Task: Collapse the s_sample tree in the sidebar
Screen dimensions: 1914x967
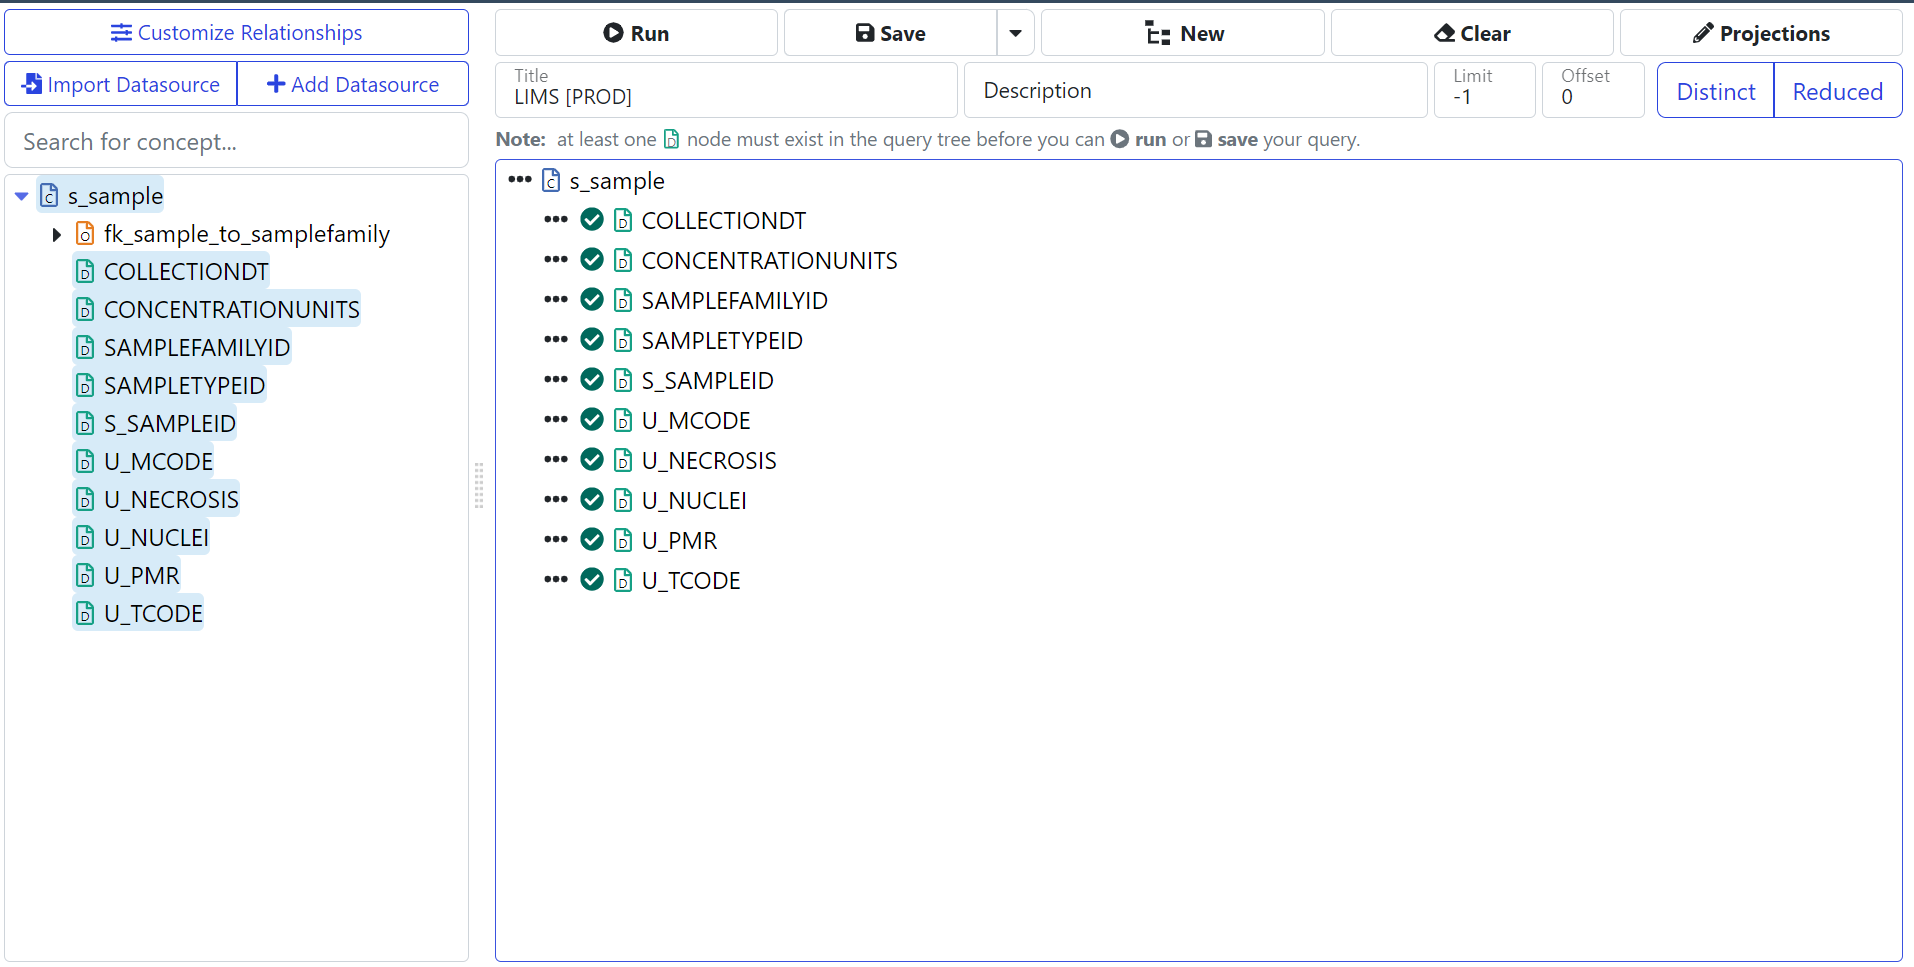Action: 21,196
